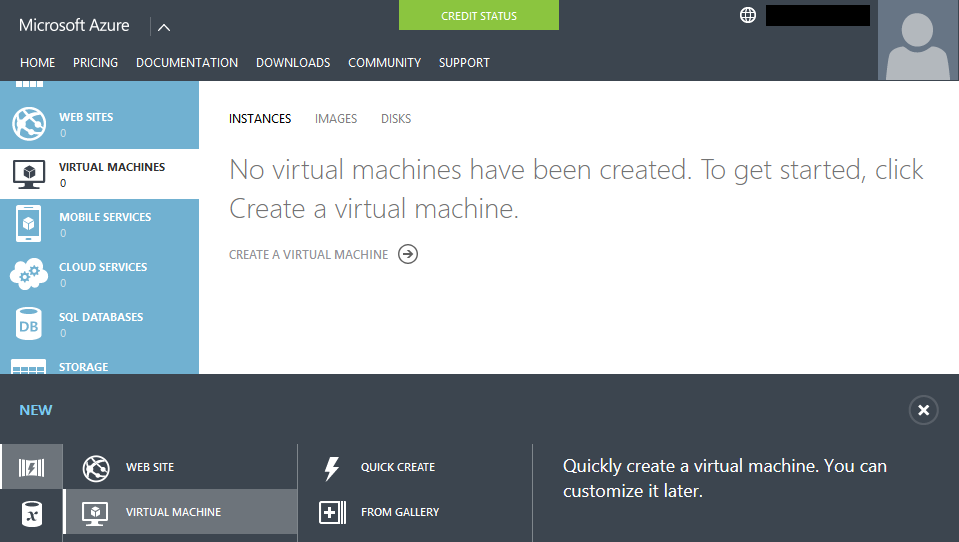The image size is (959, 542).
Task: Click the Cloud Services gear cloud icon
Action: coord(29,273)
